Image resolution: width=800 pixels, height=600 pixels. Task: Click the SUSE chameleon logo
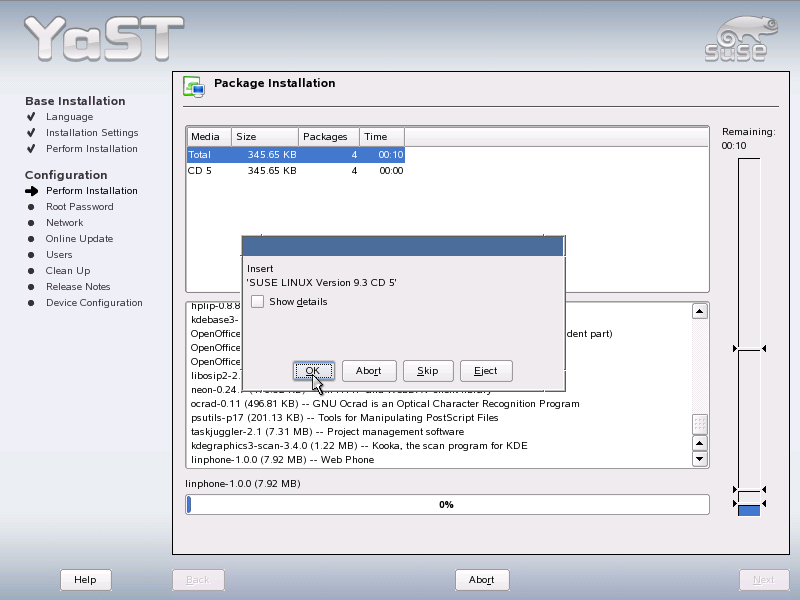click(741, 39)
